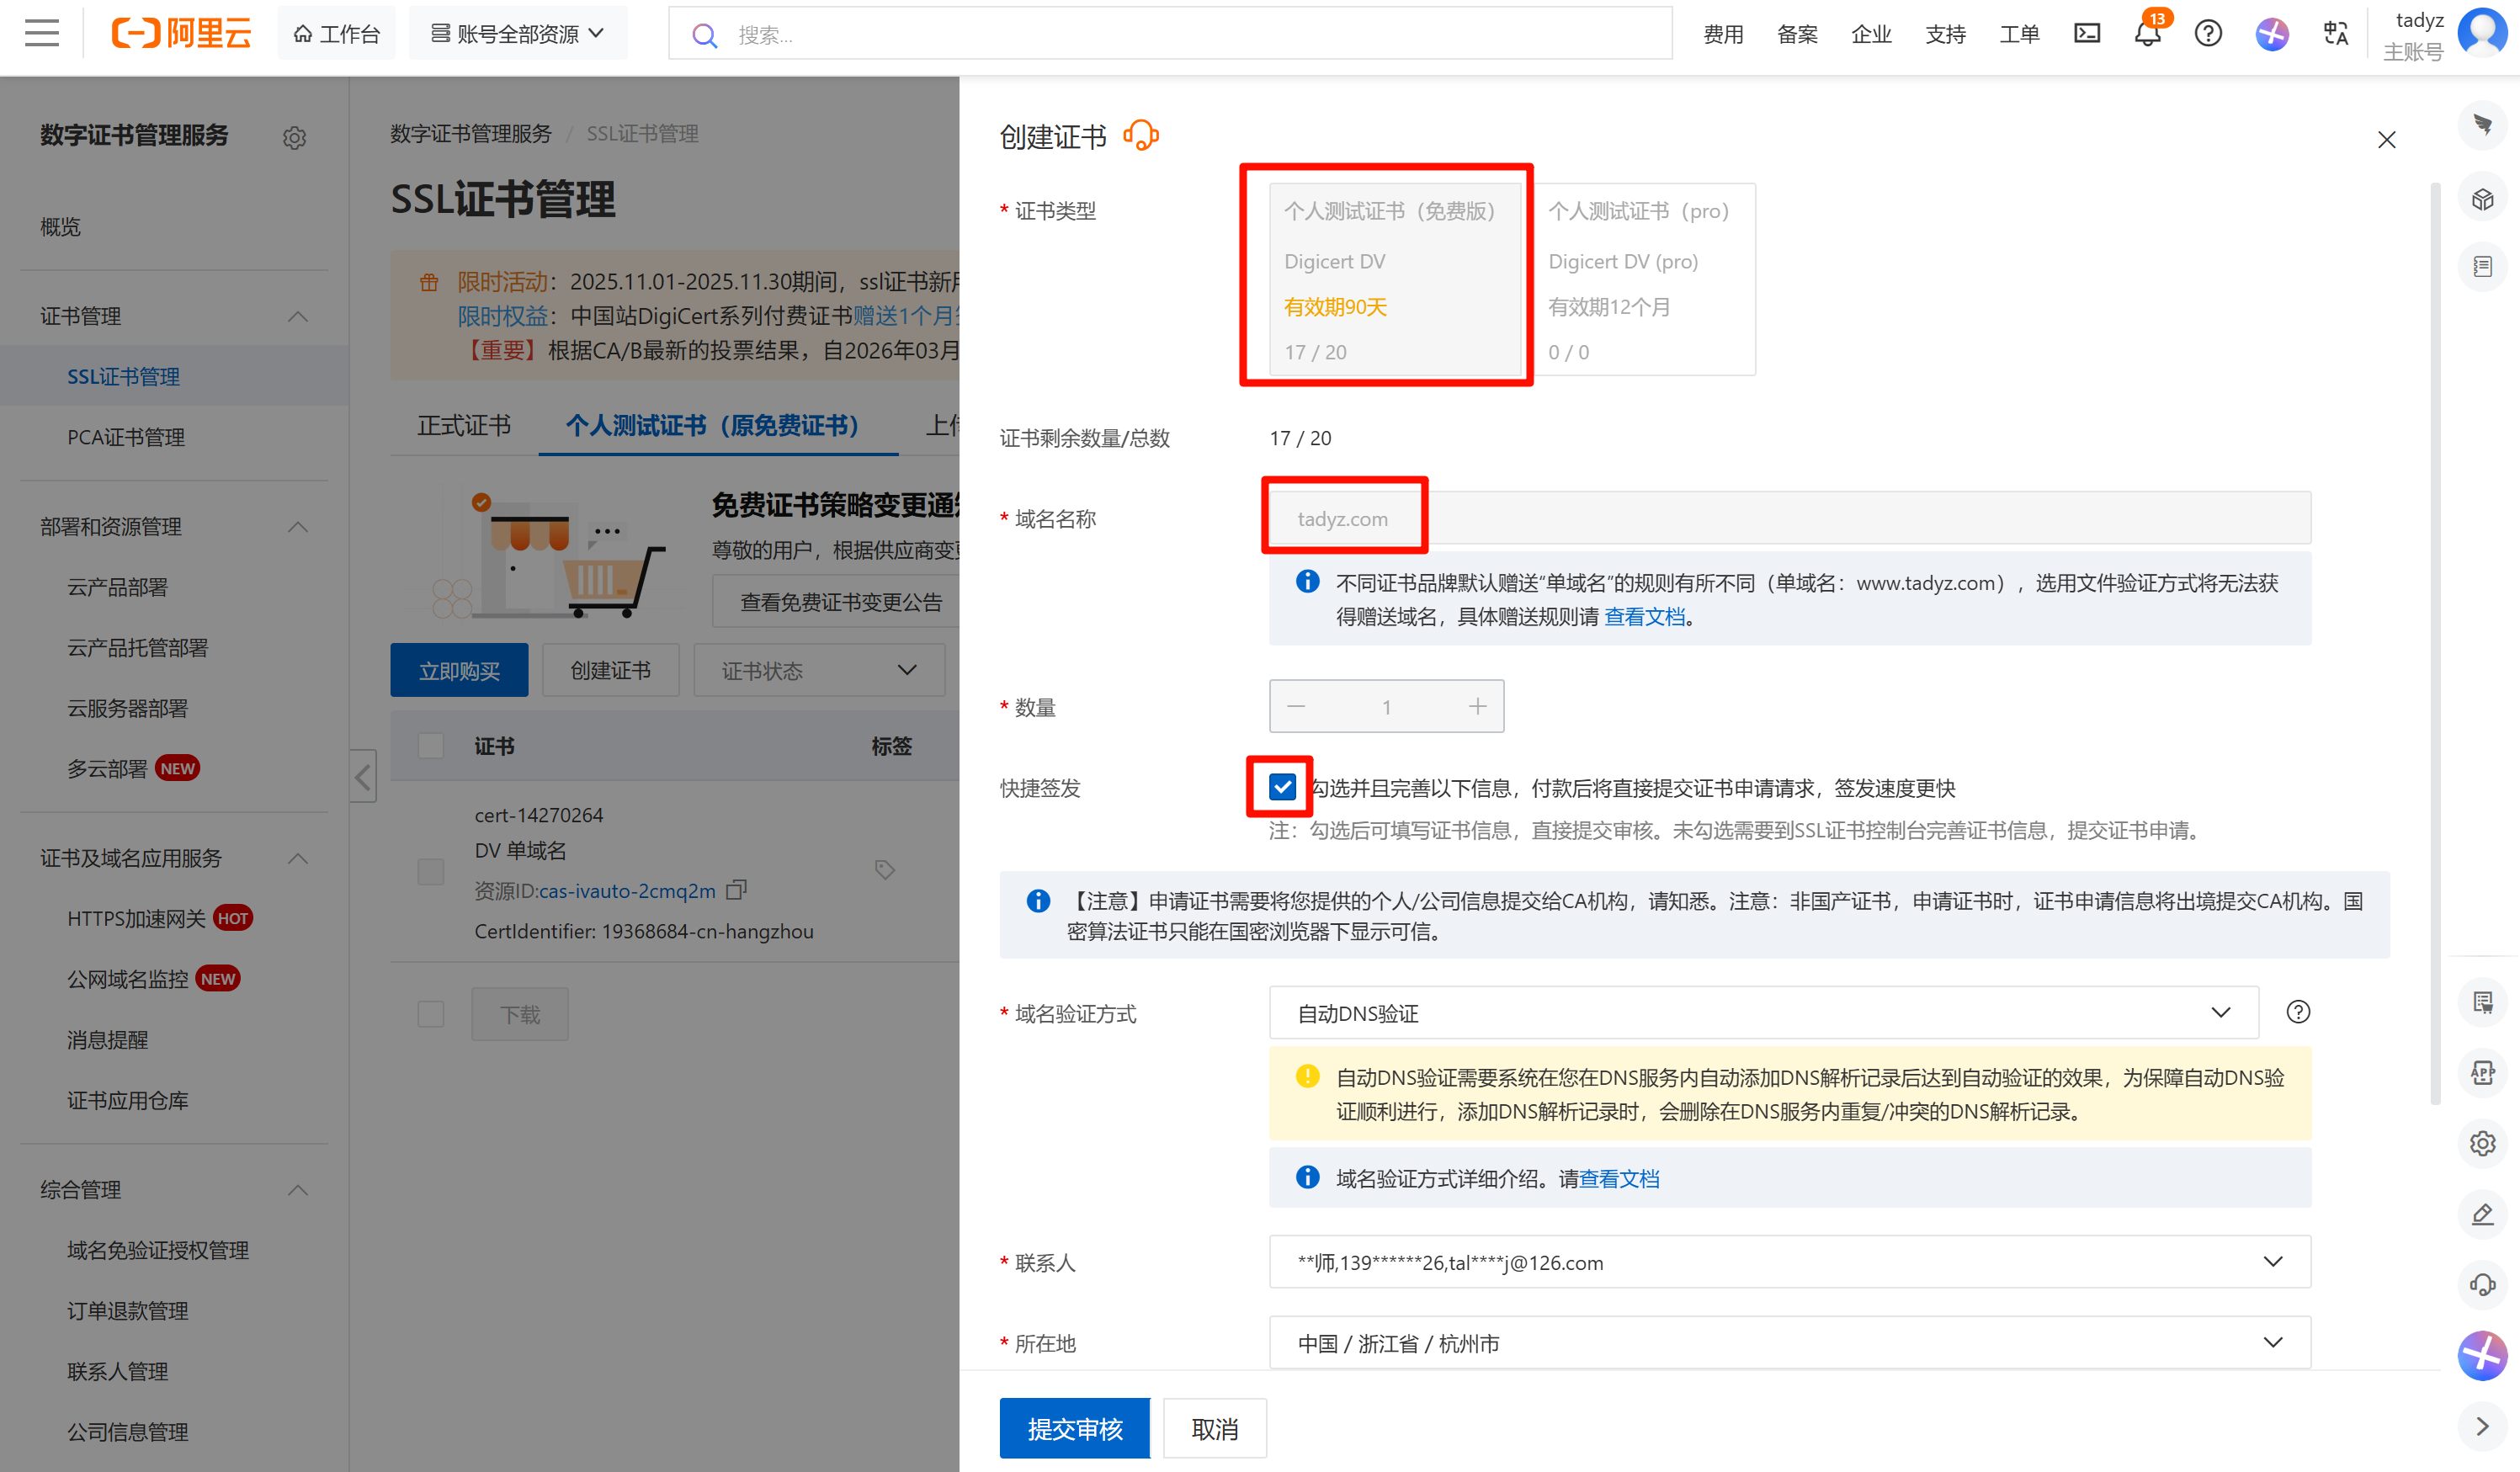
Task: Open settings gear beside 数字证书管理服务
Action: pyautogui.click(x=294, y=137)
